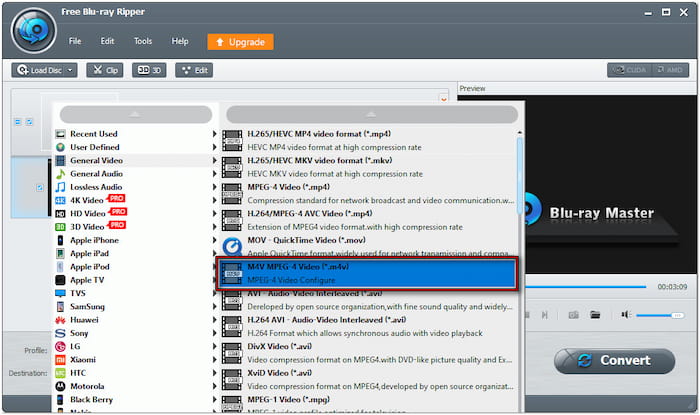Select the Black Berry device icon
This screenshot has width=700, height=415.
[x=60, y=400]
